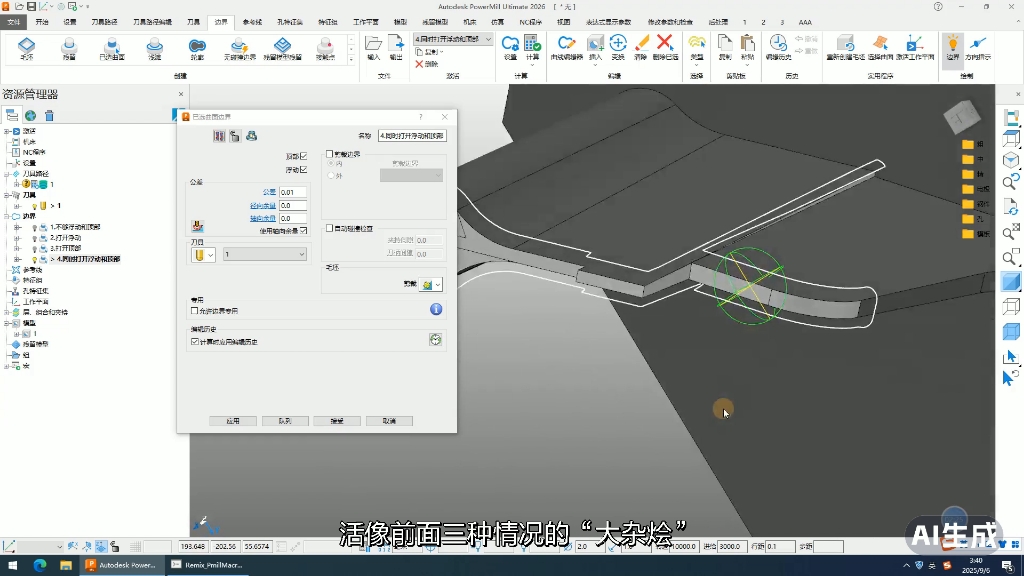The width and height of the screenshot is (1024, 576).
Task: Click the 应用 button in dialog
Action: click(x=233, y=421)
